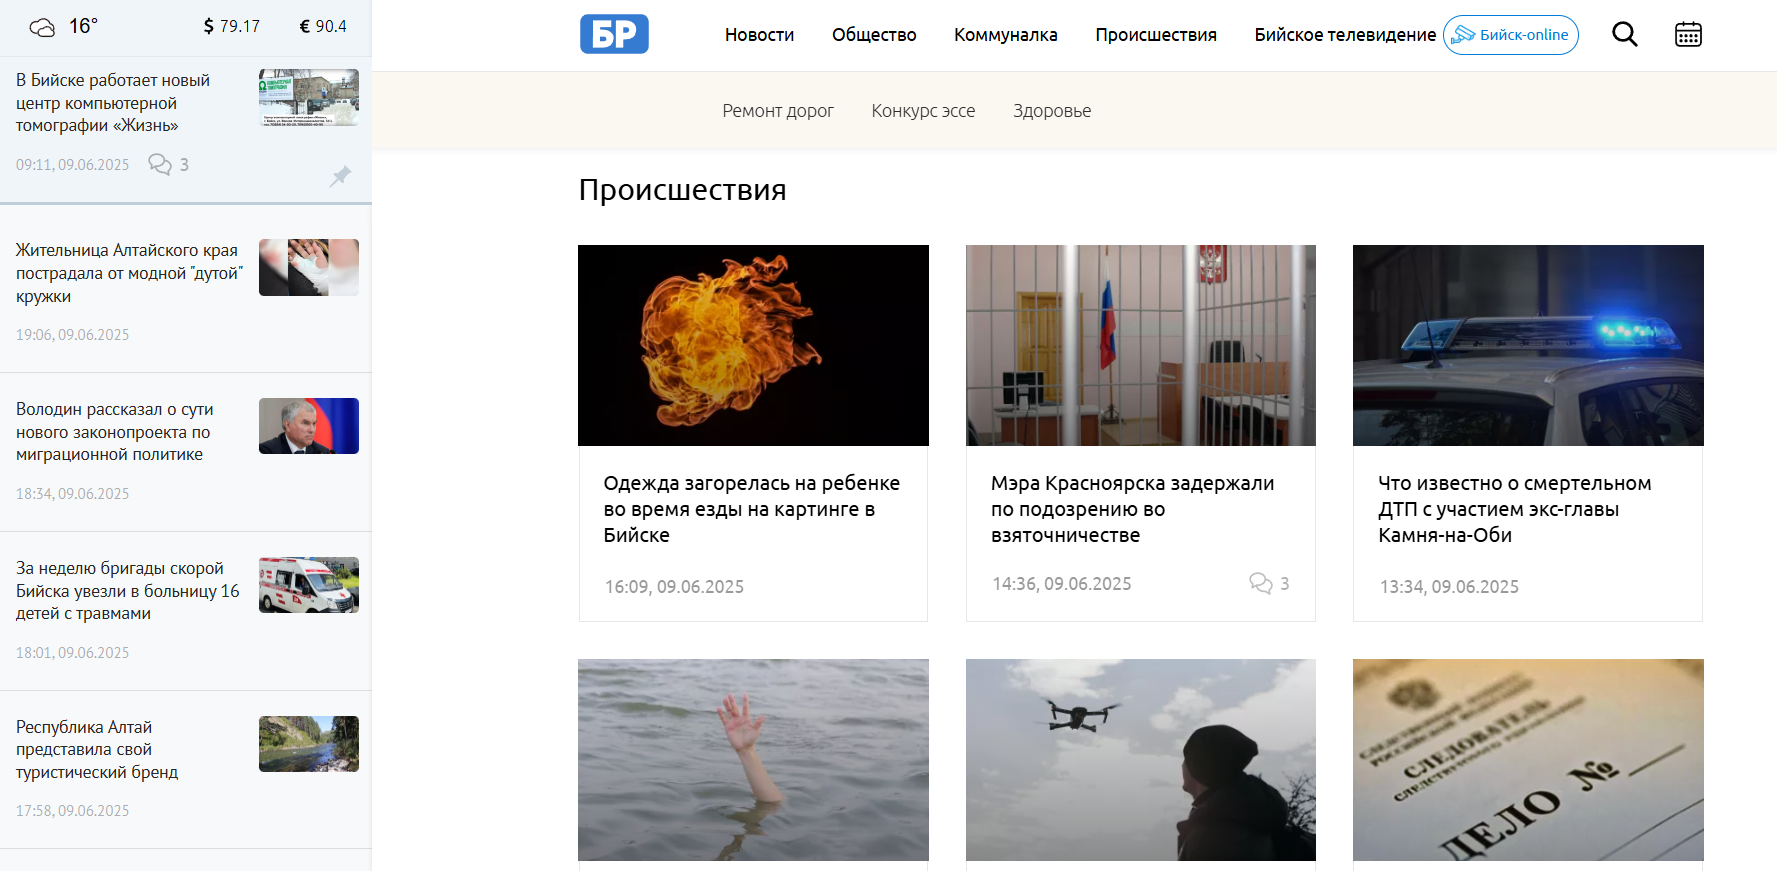Open Володин migration policy sidebar news
Viewport: 1777px width, 871px height.
click(x=115, y=432)
